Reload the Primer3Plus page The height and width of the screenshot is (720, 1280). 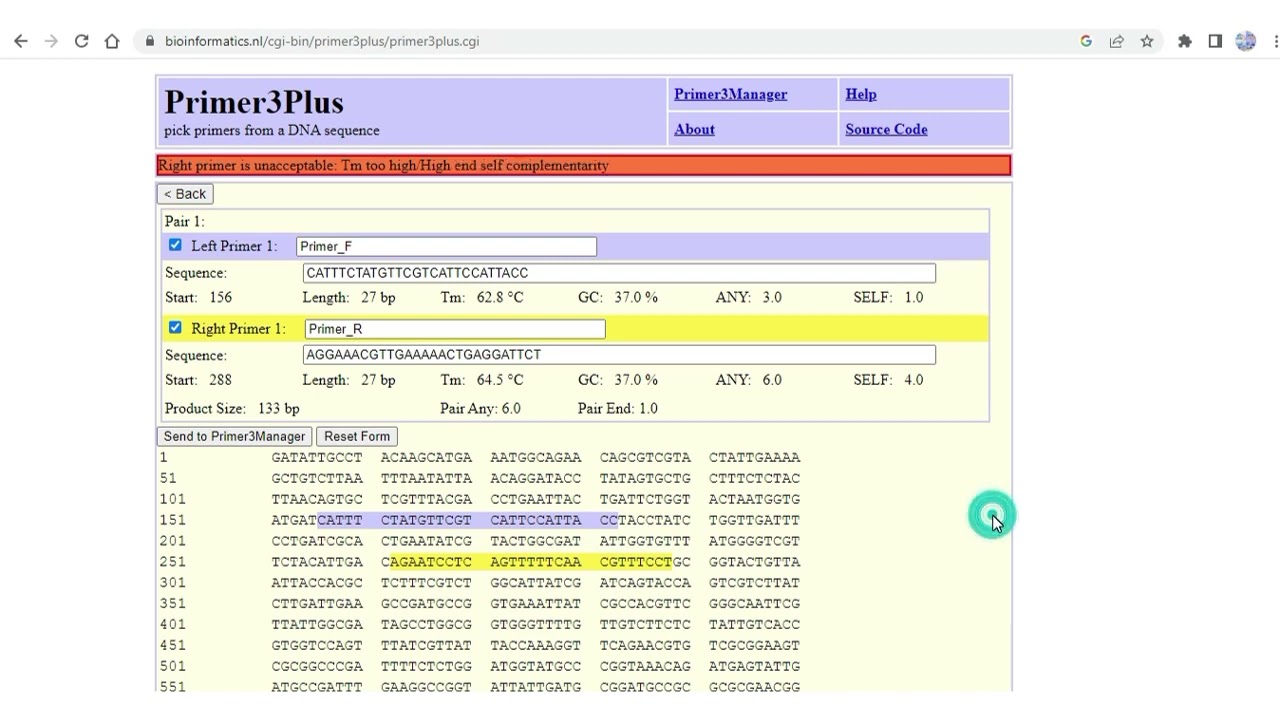click(82, 41)
